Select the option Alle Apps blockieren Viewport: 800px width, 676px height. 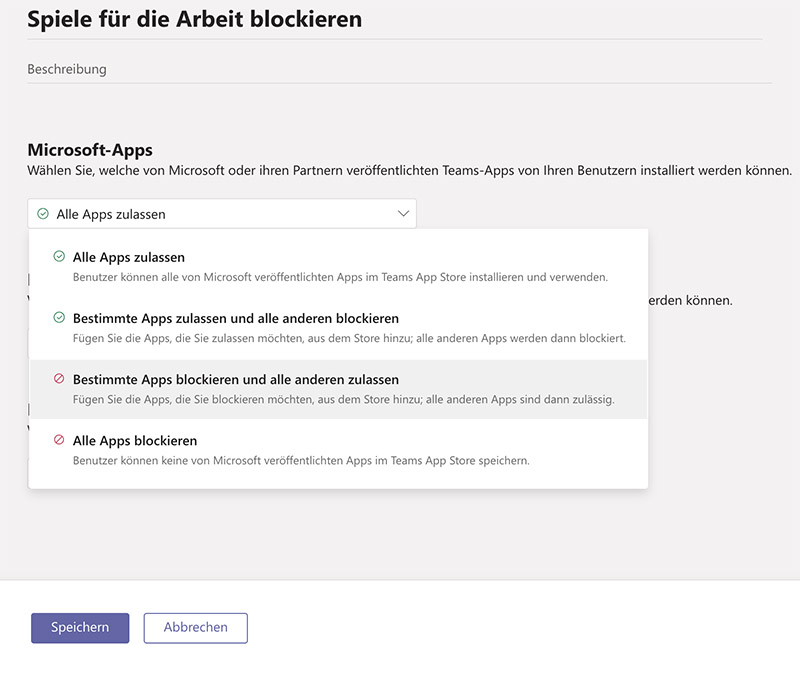coord(338,450)
